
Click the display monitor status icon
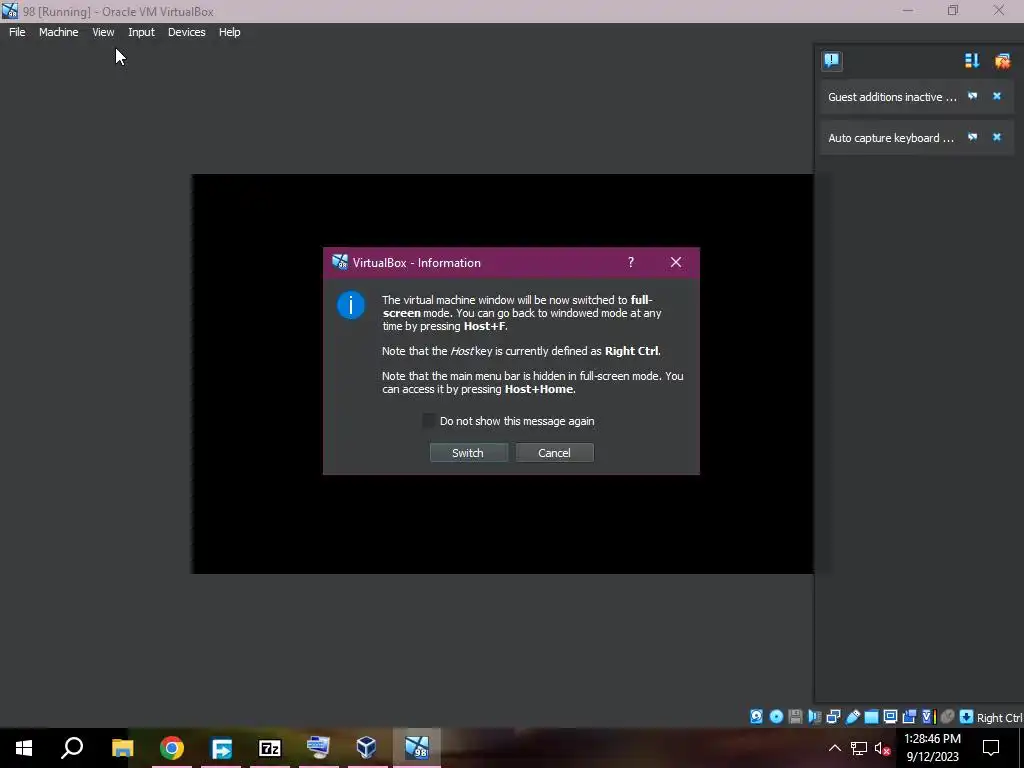890,716
